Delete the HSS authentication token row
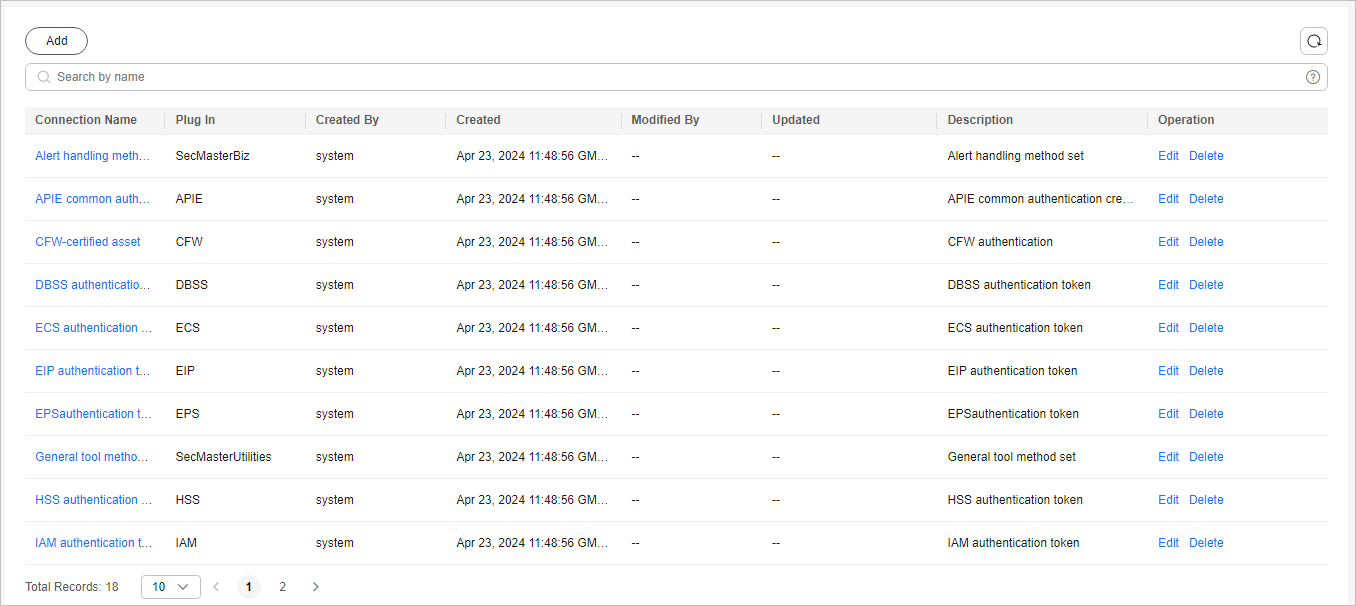Viewport: 1356px width, 606px height. [x=1206, y=500]
